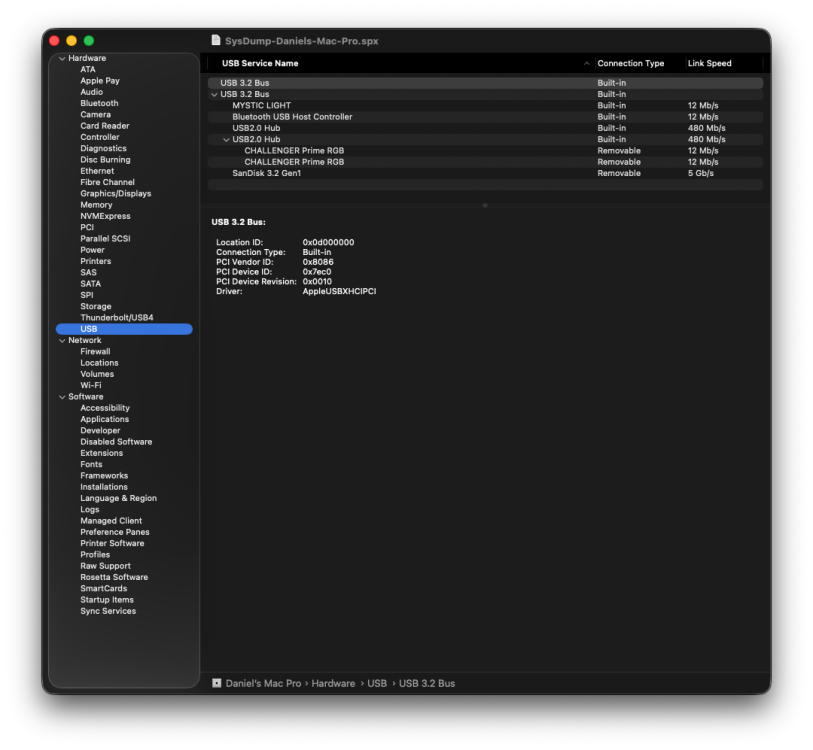The image size is (813, 750).
Task: Select Startup Items in the sidebar
Action: [107, 600]
